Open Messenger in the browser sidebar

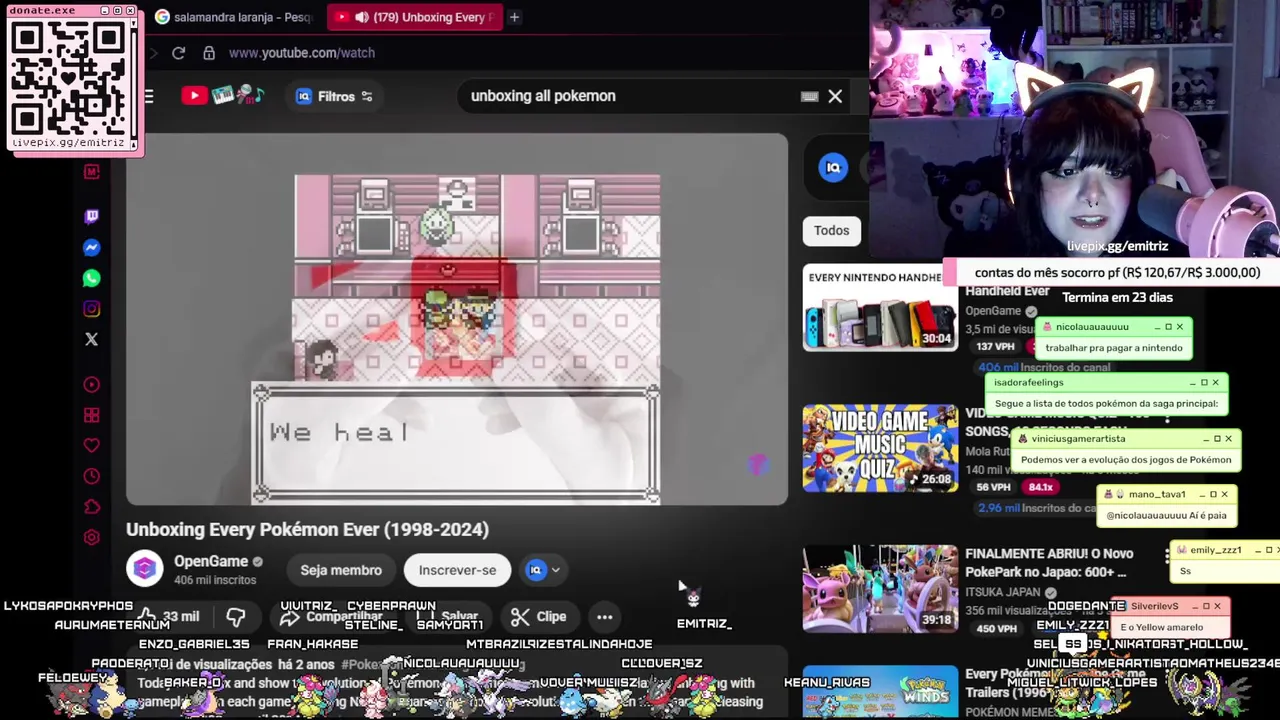point(92,248)
